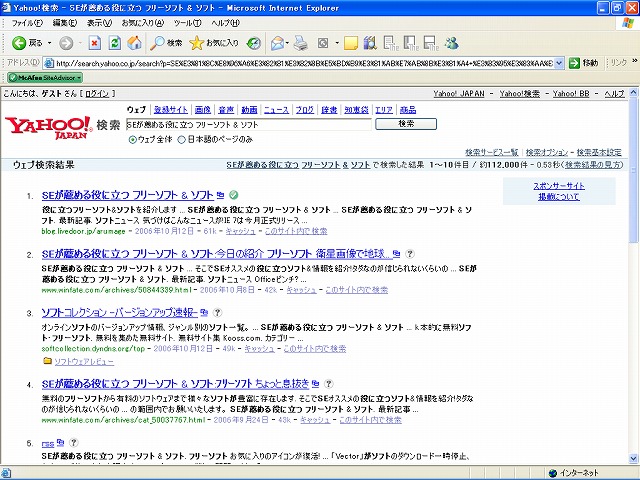Open the edit icon dropdown arrow
640x480 pixels.
[x=337, y=43]
